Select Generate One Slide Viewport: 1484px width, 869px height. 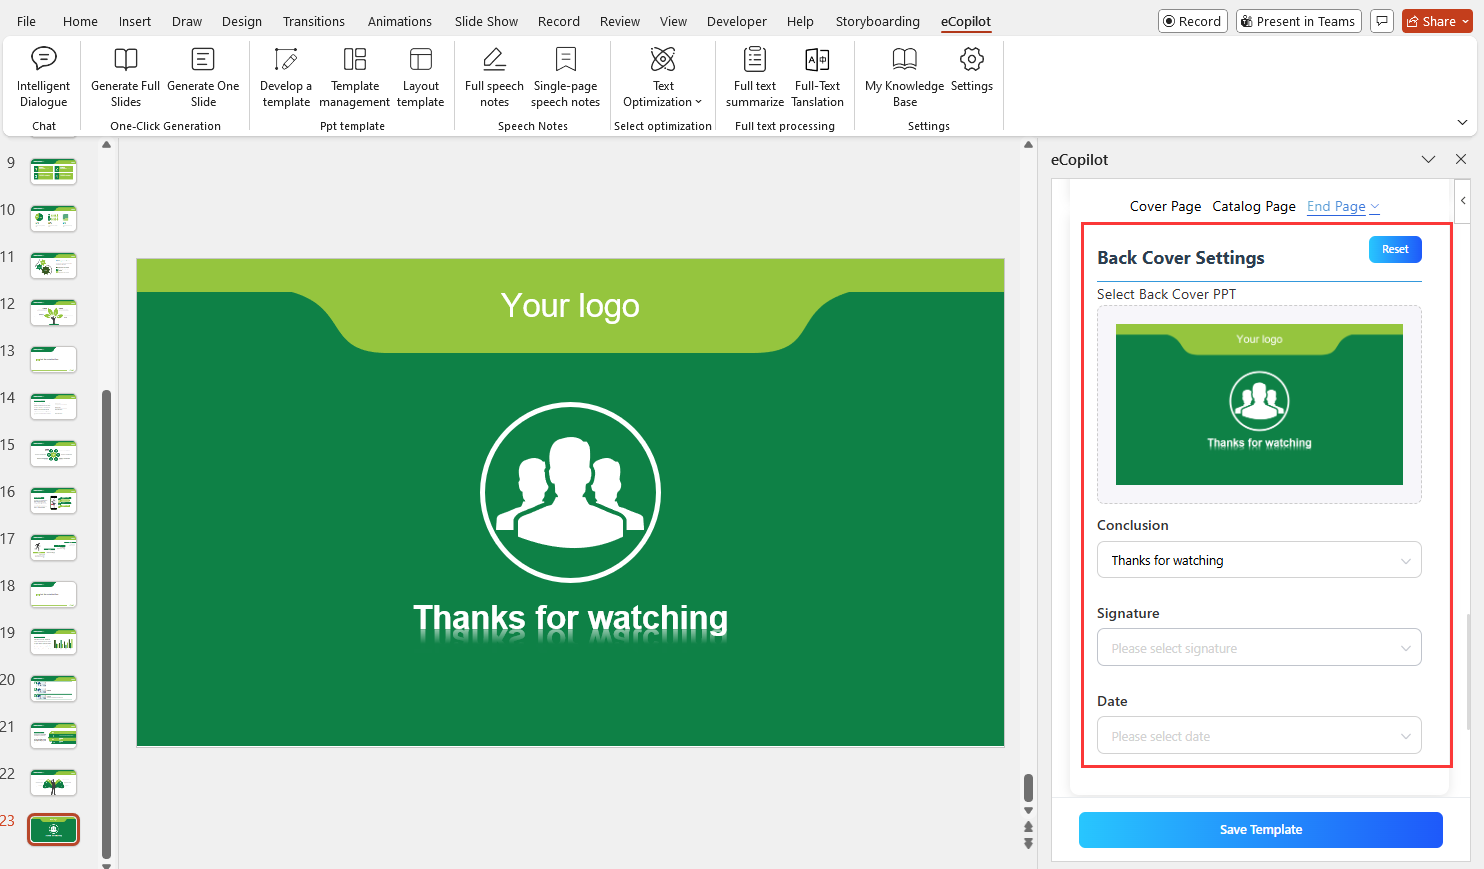(x=203, y=75)
